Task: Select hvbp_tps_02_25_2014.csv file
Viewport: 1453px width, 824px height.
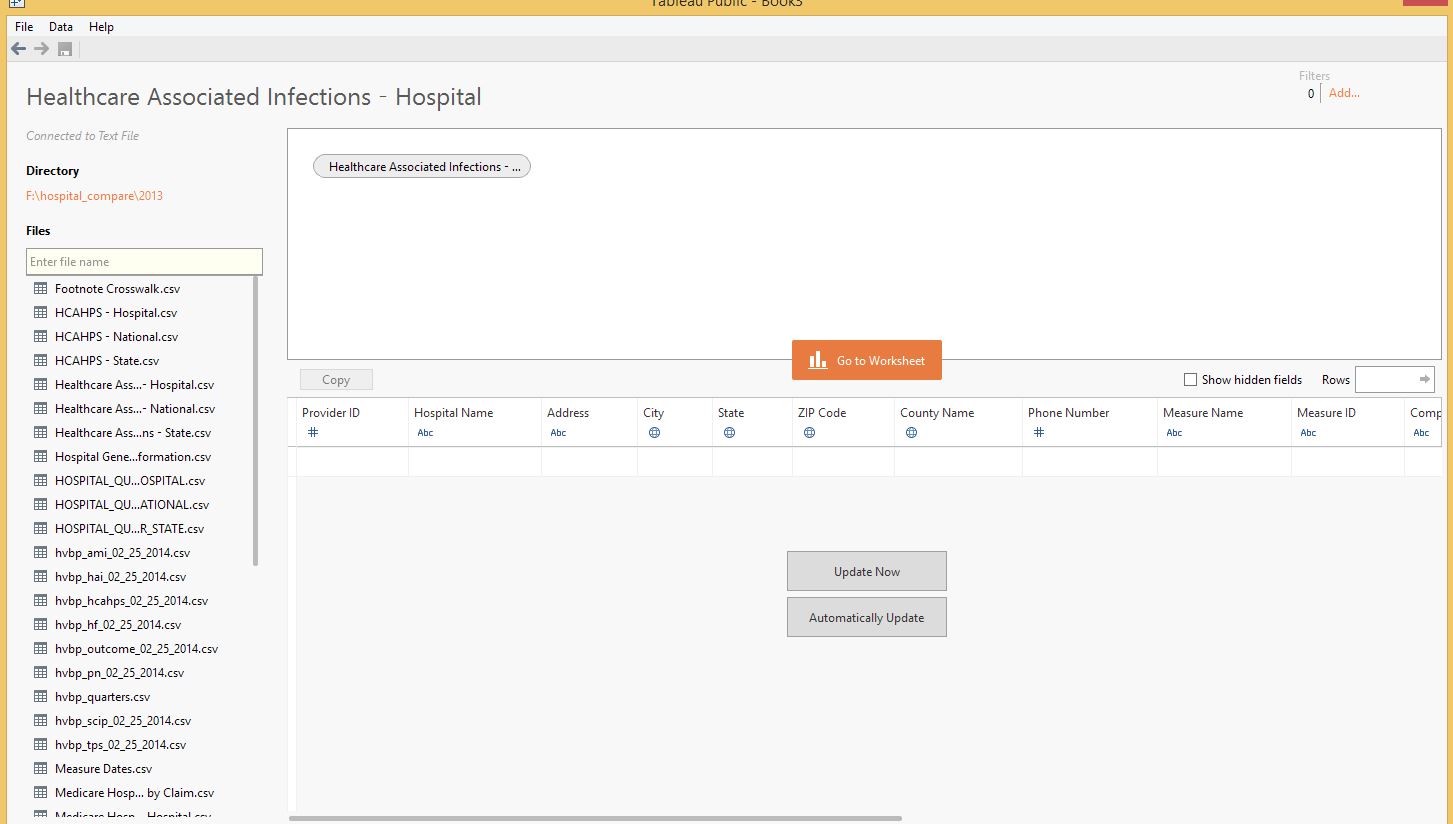Action: 120,744
